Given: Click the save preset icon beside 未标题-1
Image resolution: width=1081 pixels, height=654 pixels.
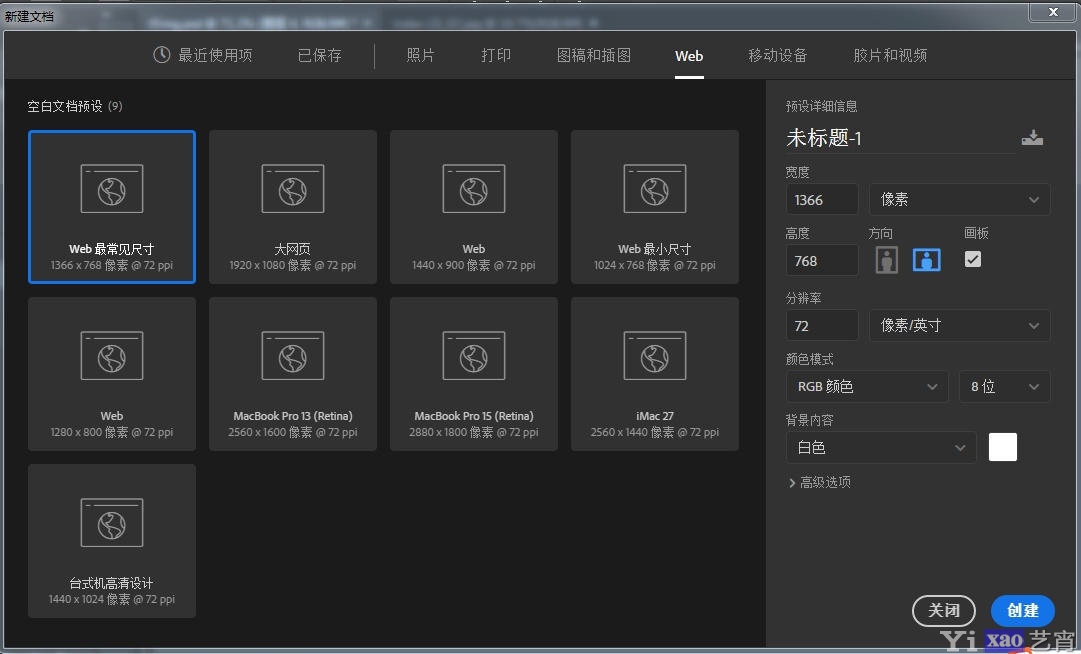Looking at the screenshot, I should pyautogui.click(x=1032, y=138).
